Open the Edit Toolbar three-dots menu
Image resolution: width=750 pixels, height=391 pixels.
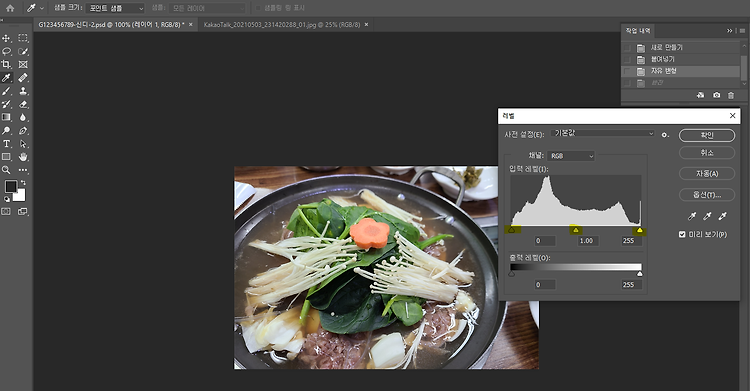click(22, 170)
